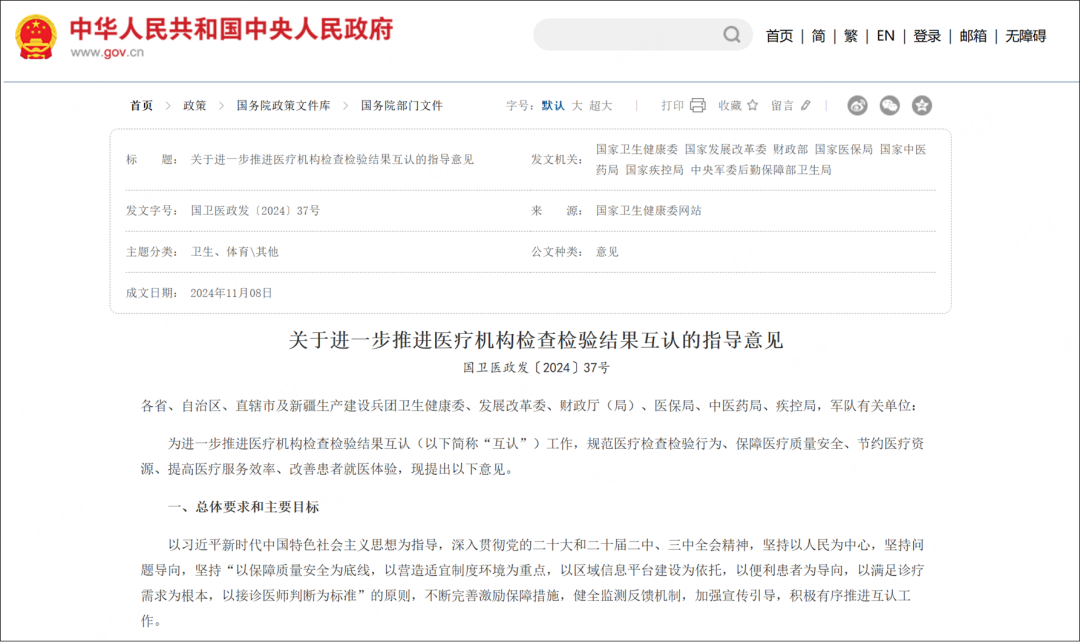Image resolution: width=1080 pixels, height=642 pixels.
Task: Click the 留言 comment label
Action: coord(782,105)
